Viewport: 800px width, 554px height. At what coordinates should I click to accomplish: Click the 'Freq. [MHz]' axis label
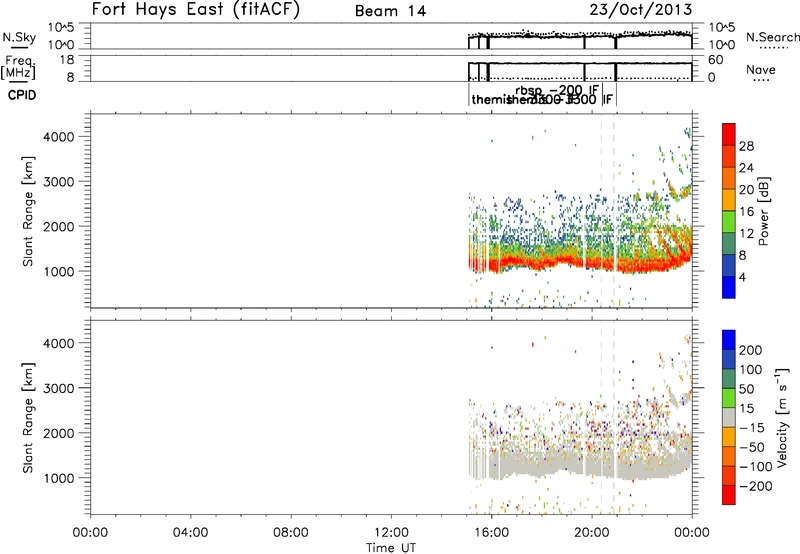point(18,67)
